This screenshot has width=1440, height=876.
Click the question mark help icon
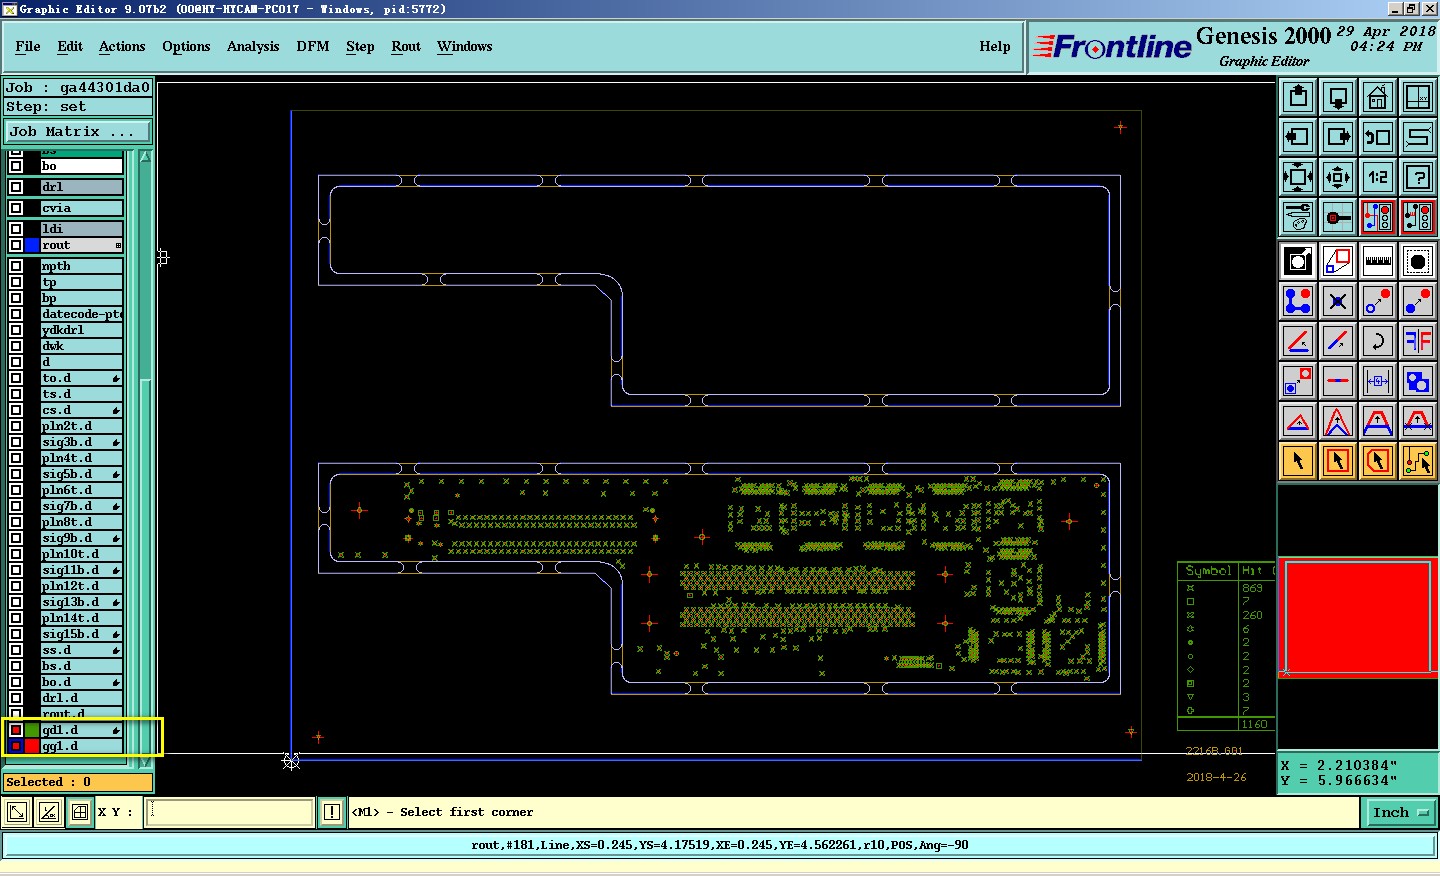[1418, 177]
